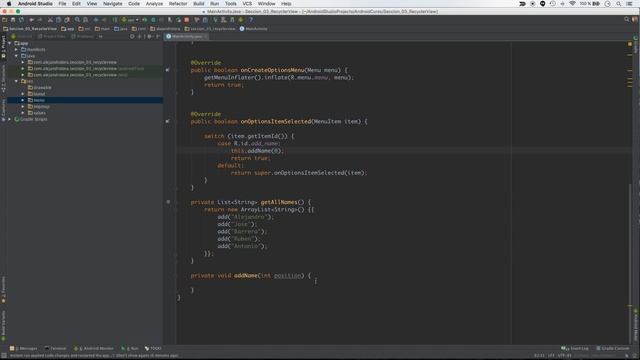Viewport: 640px width, 360px height.
Task: Toggle the Structure side tool window tab
Action: click(3, 78)
